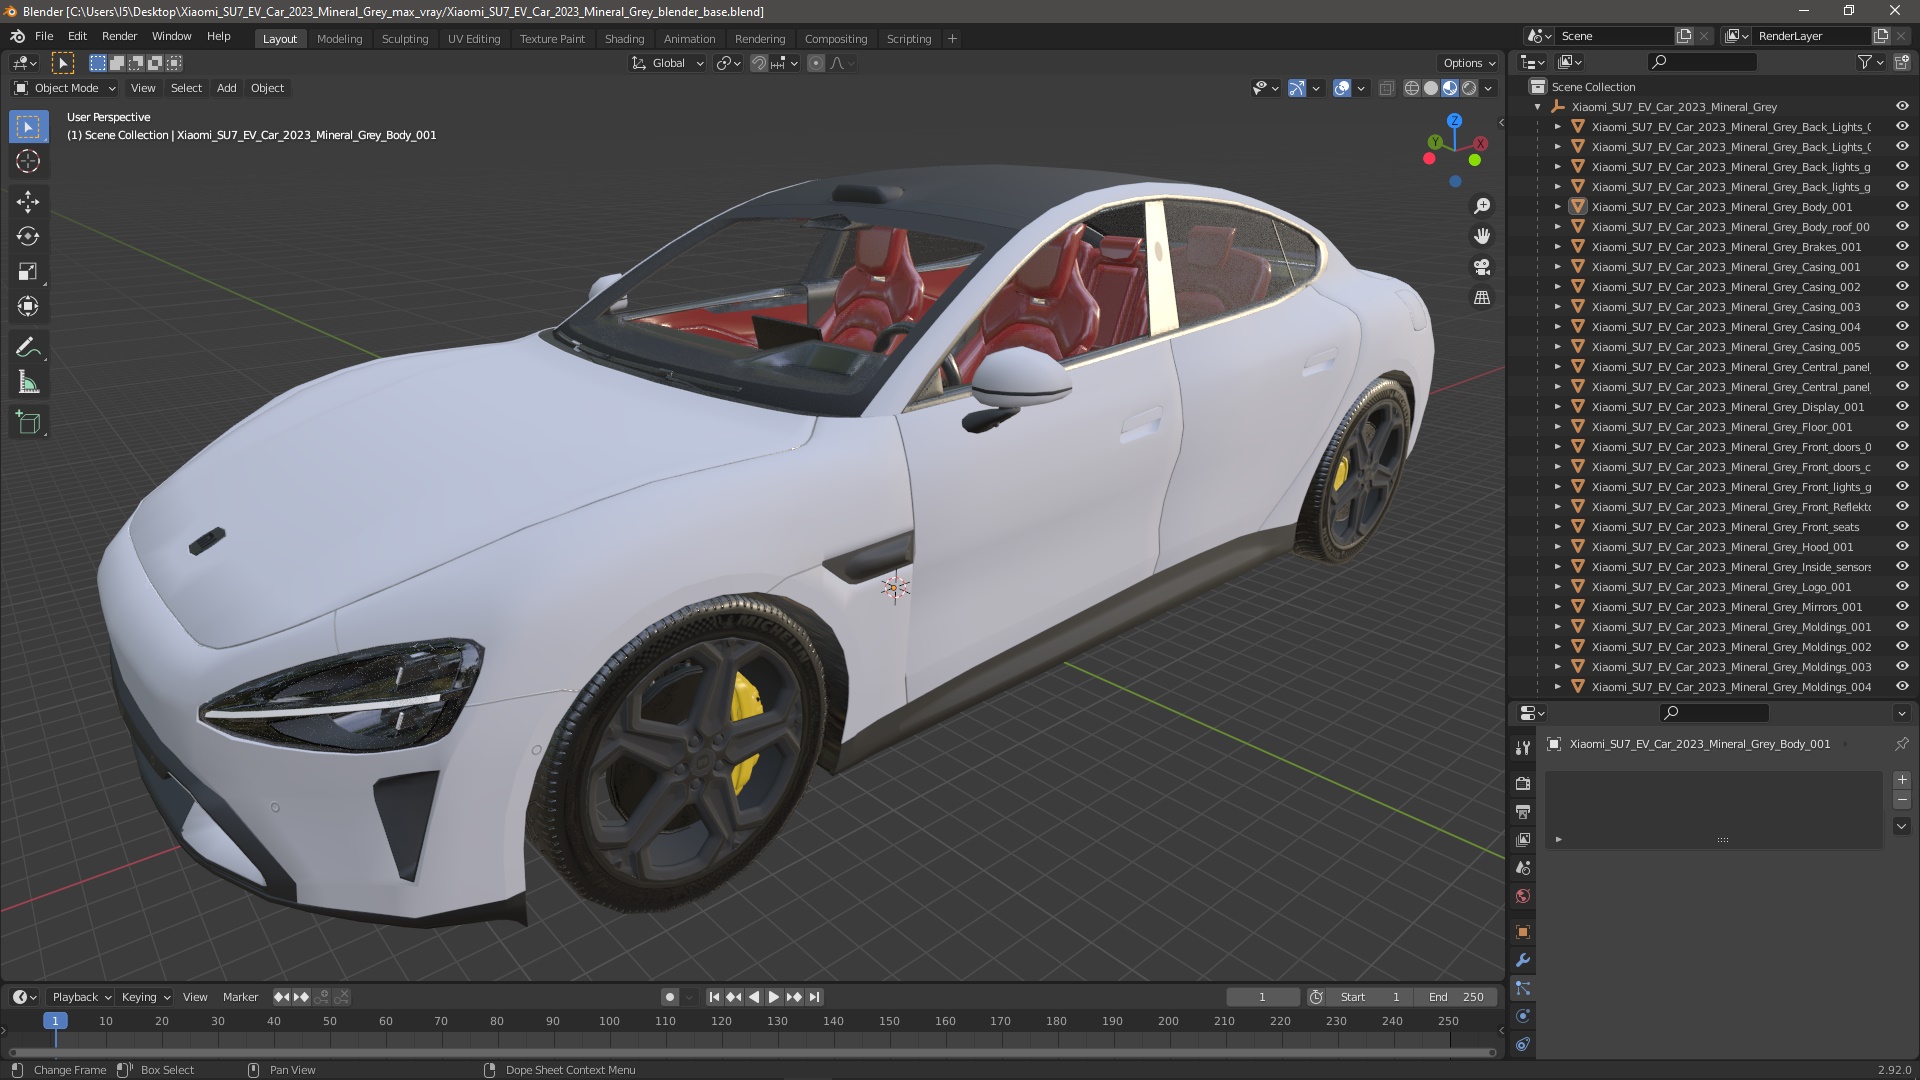The height and width of the screenshot is (1080, 1920).
Task: Open Object Mode dropdown
Action: [x=65, y=88]
